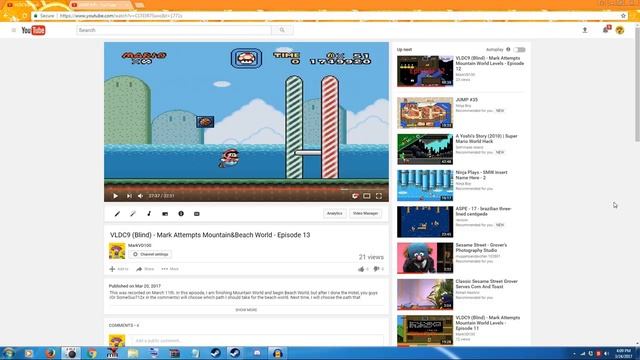Click the MarkVD100 channel avatar
Image resolution: width=640 pixels, height=360 pixels.
117,251
